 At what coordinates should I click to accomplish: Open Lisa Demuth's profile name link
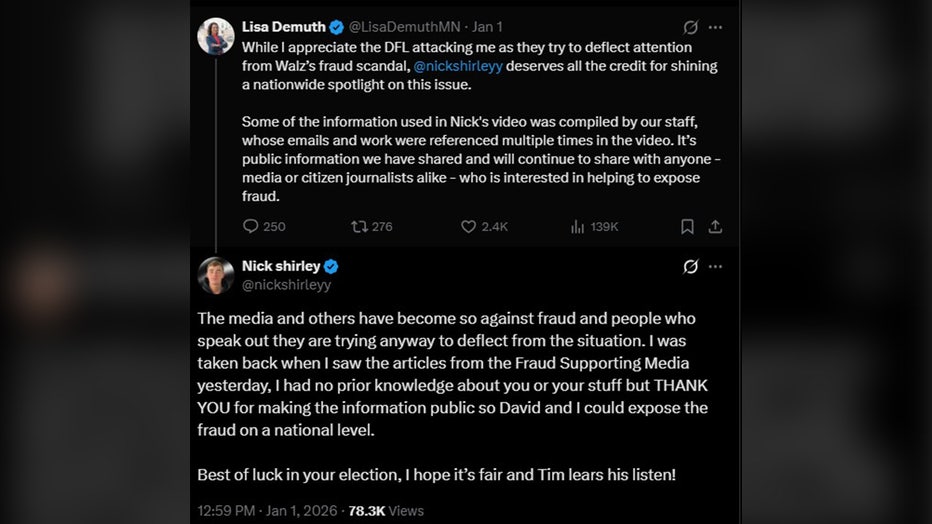click(284, 27)
